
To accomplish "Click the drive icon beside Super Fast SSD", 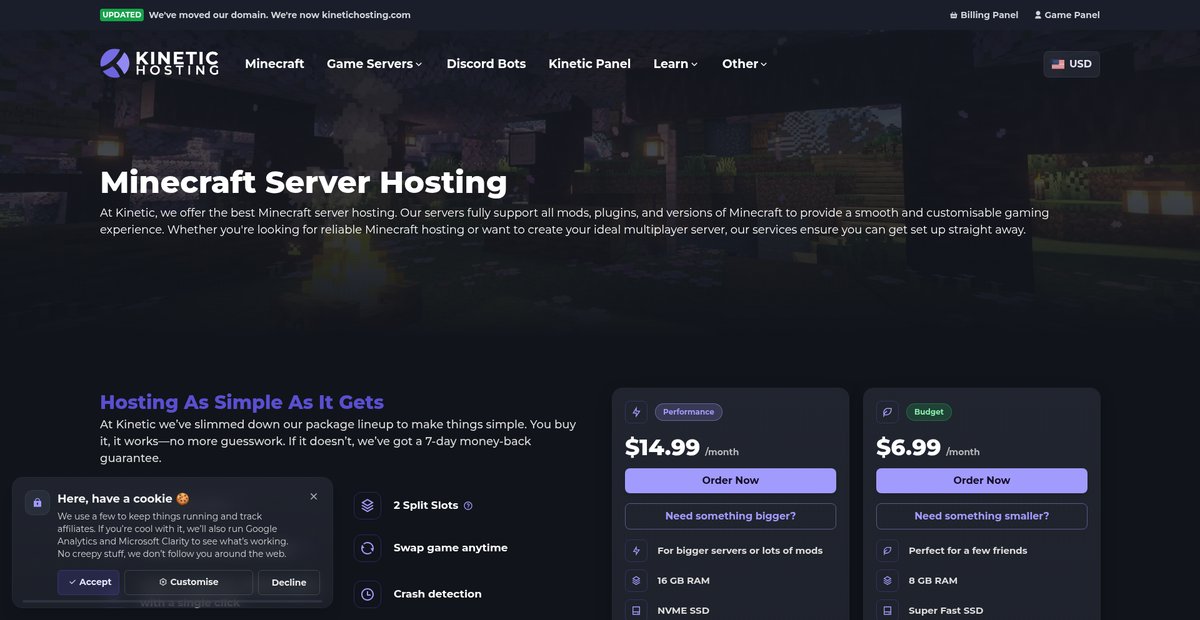I will pos(887,610).
